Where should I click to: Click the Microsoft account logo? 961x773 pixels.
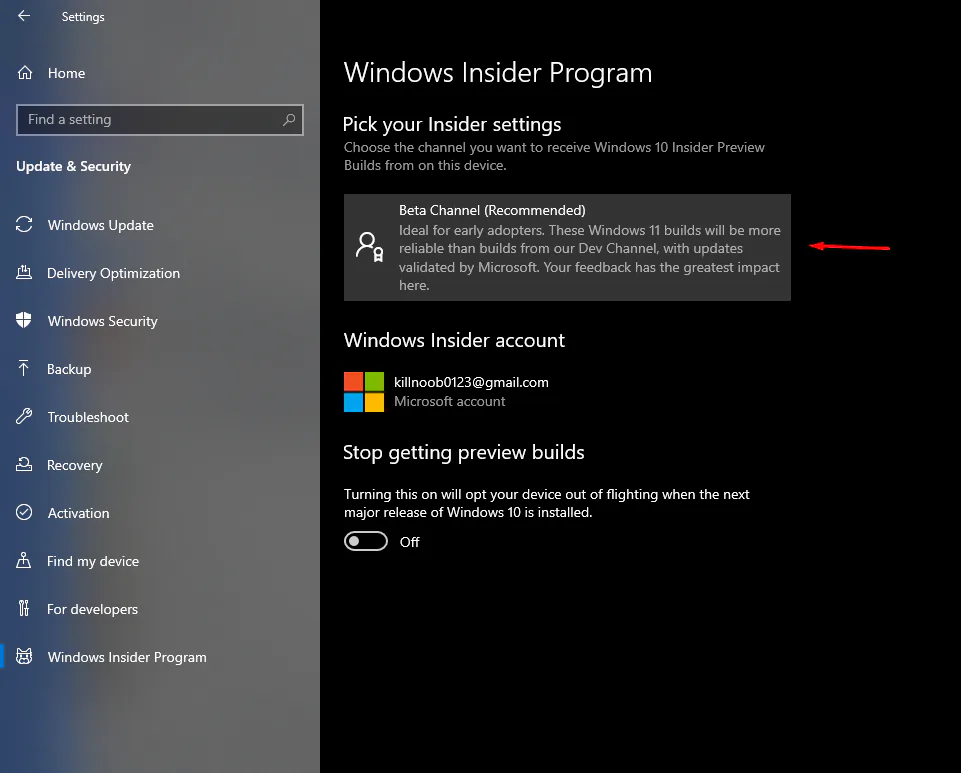pos(364,392)
